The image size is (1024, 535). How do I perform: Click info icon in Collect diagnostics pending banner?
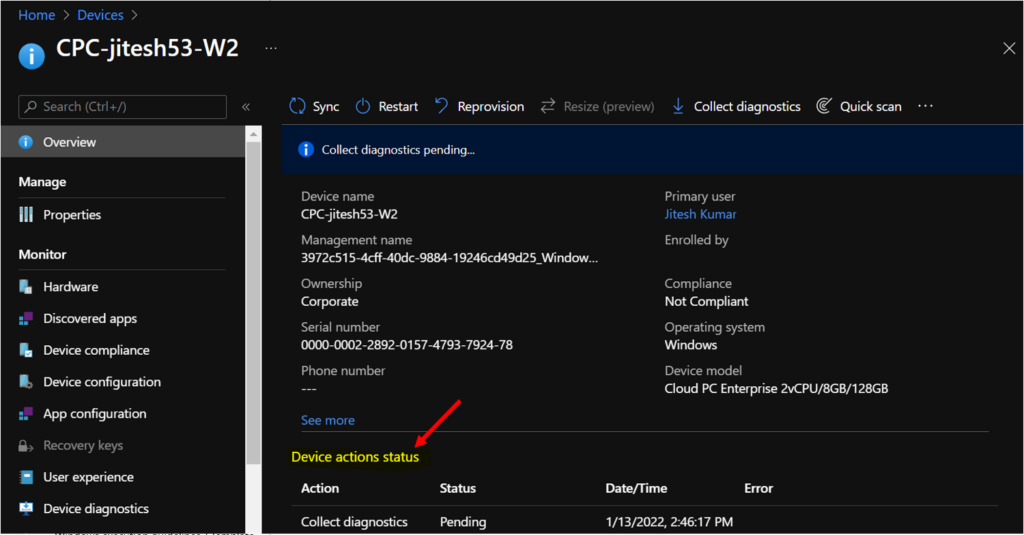(306, 150)
